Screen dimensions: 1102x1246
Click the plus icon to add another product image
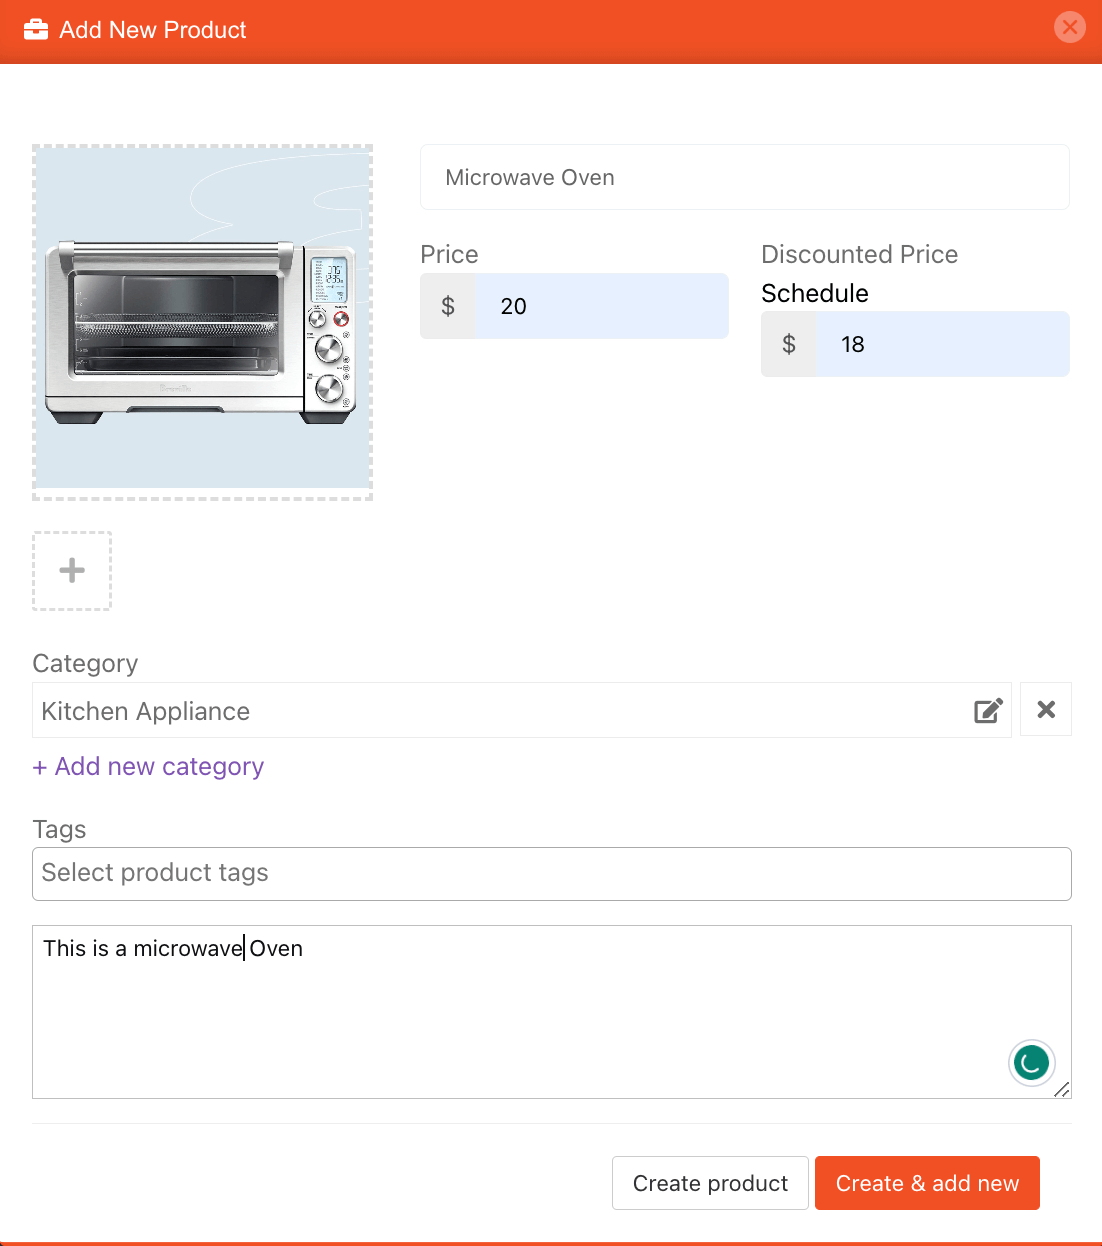(71, 570)
